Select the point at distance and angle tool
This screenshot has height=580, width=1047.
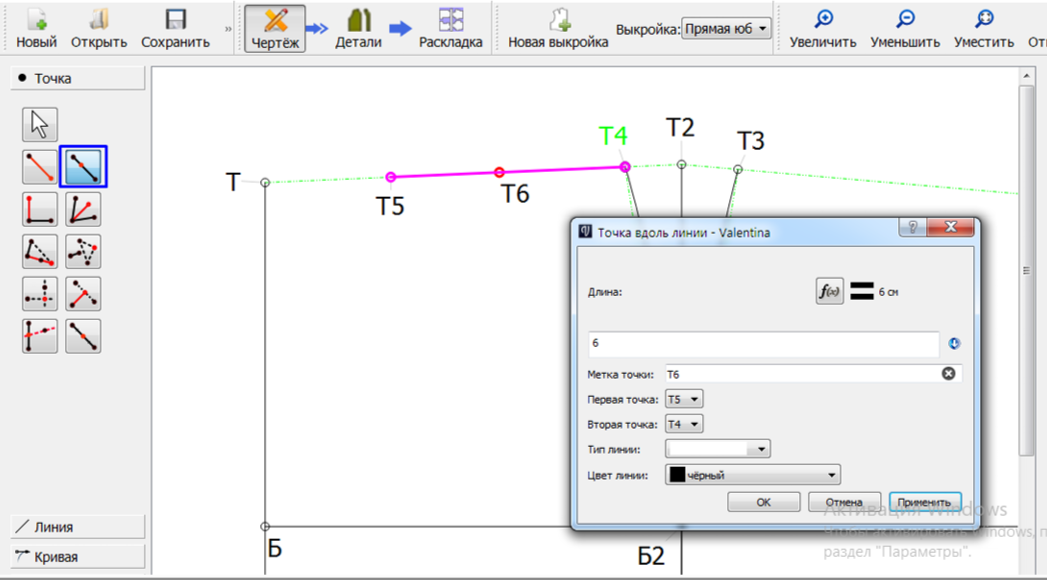[39, 166]
